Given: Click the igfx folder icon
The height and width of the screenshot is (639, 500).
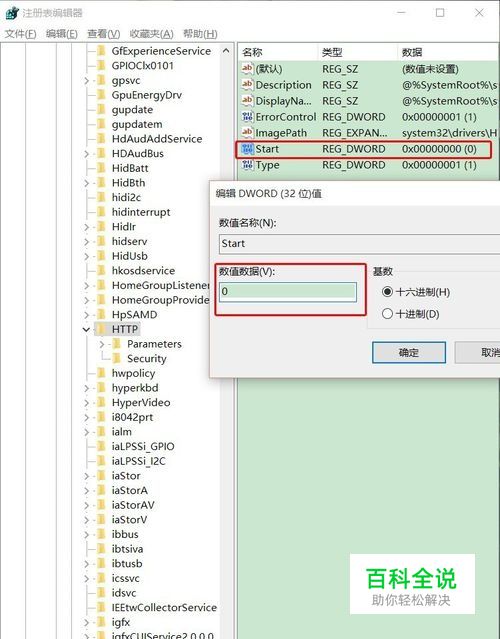Looking at the screenshot, I should click(x=101, y=622).
